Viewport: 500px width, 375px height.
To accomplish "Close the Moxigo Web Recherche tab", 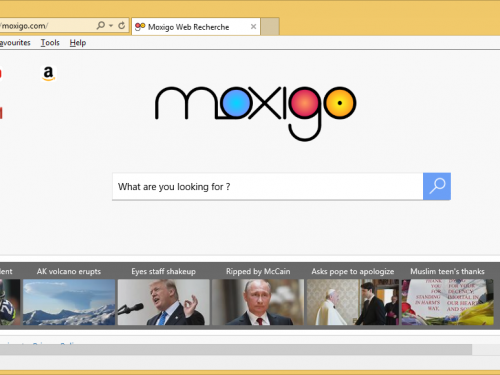I will (x=253, y=26).
